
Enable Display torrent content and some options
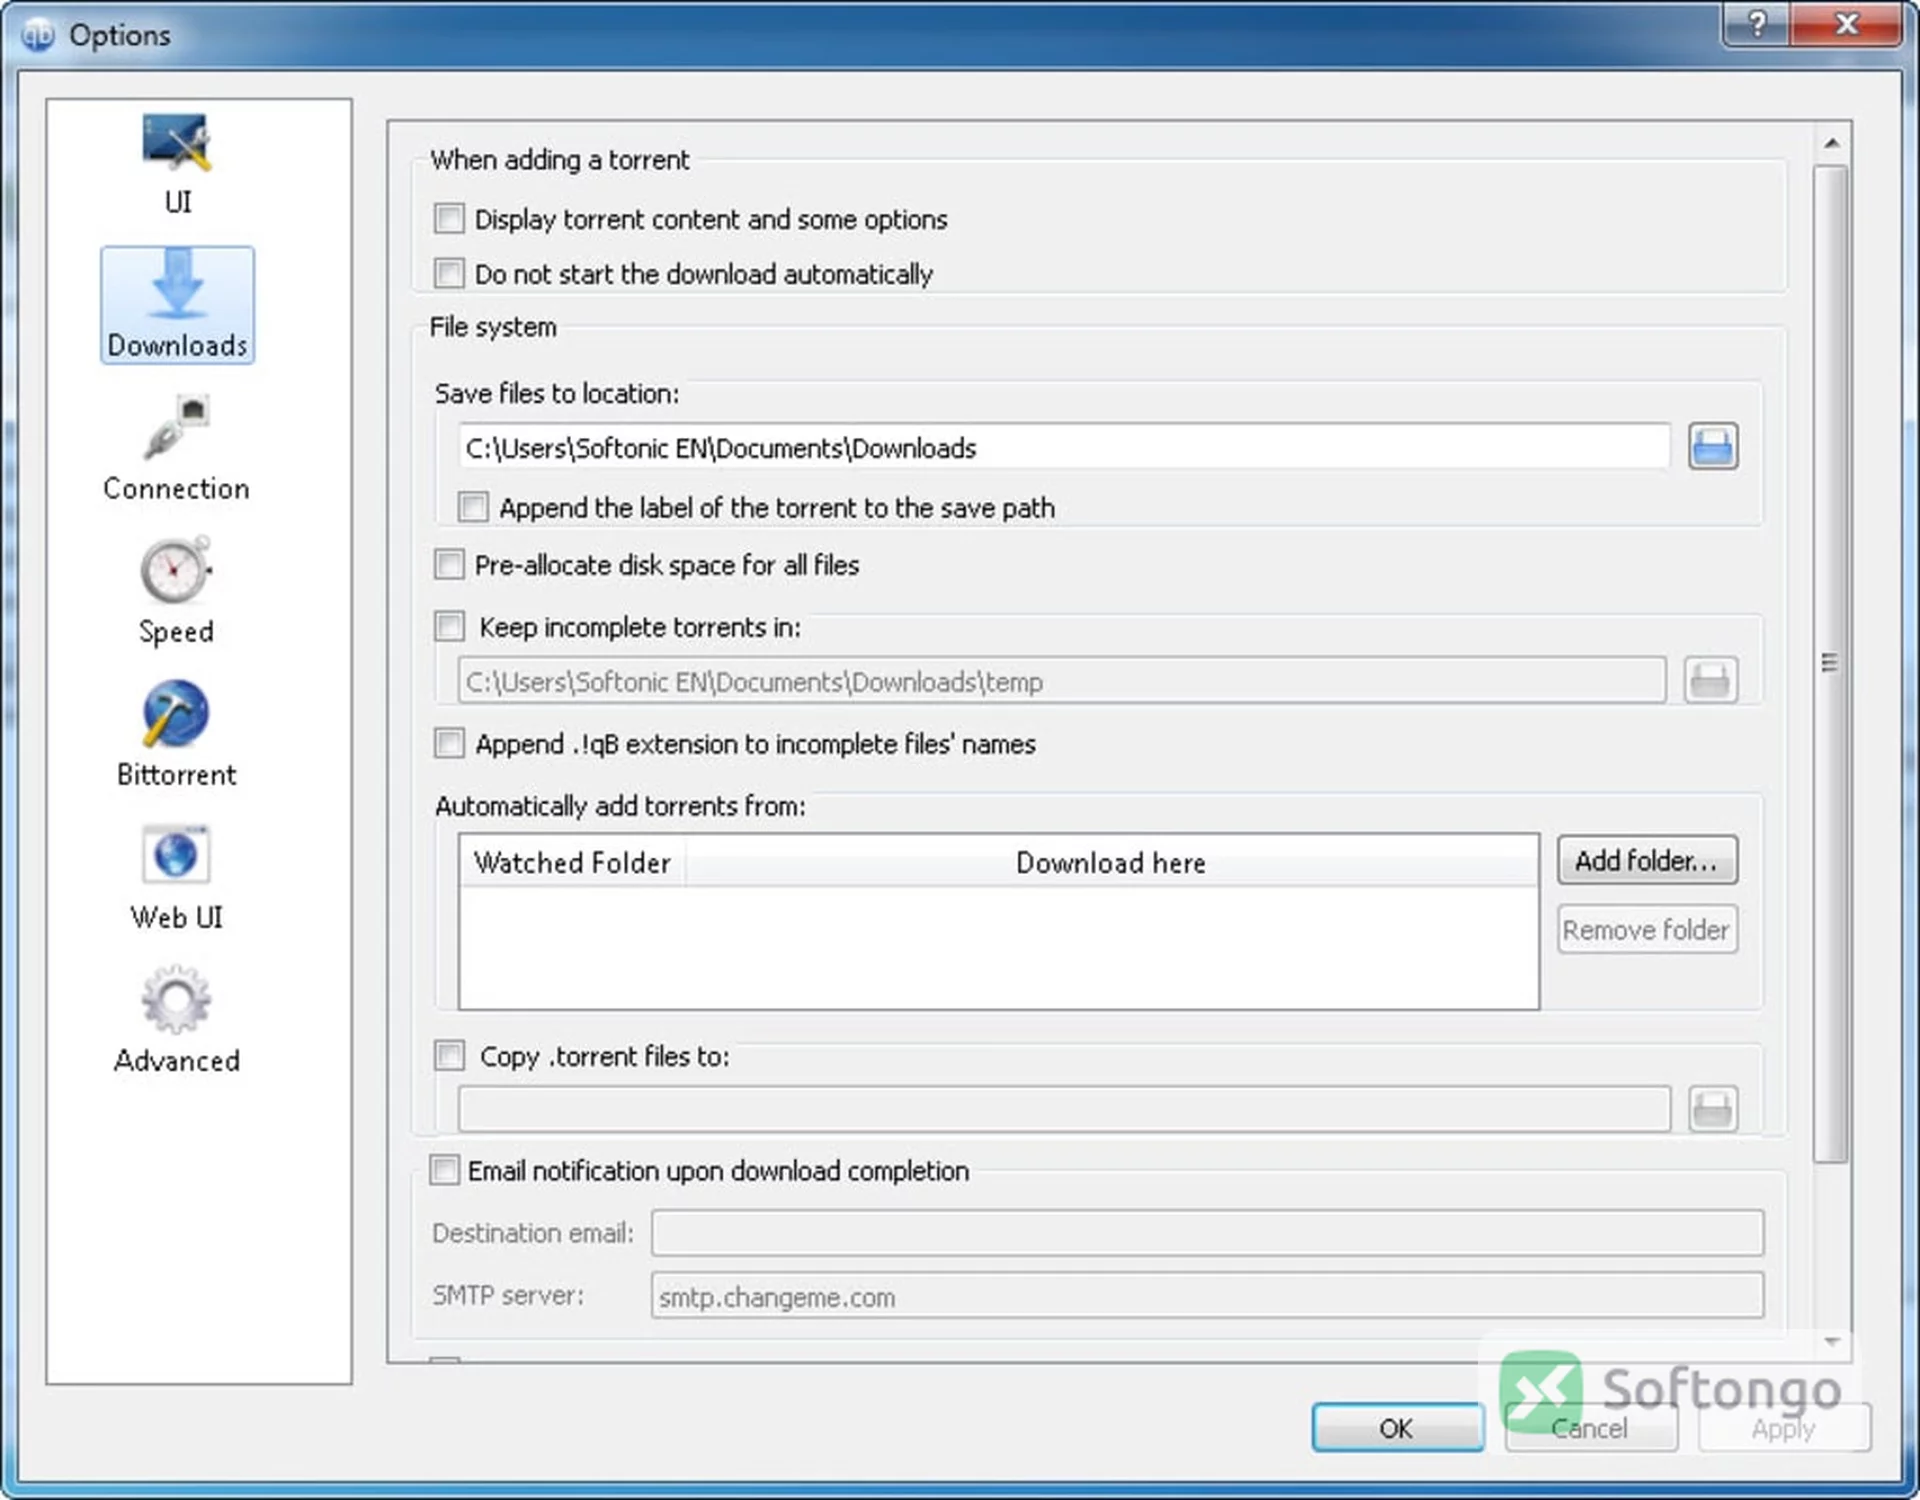point(449,219)
